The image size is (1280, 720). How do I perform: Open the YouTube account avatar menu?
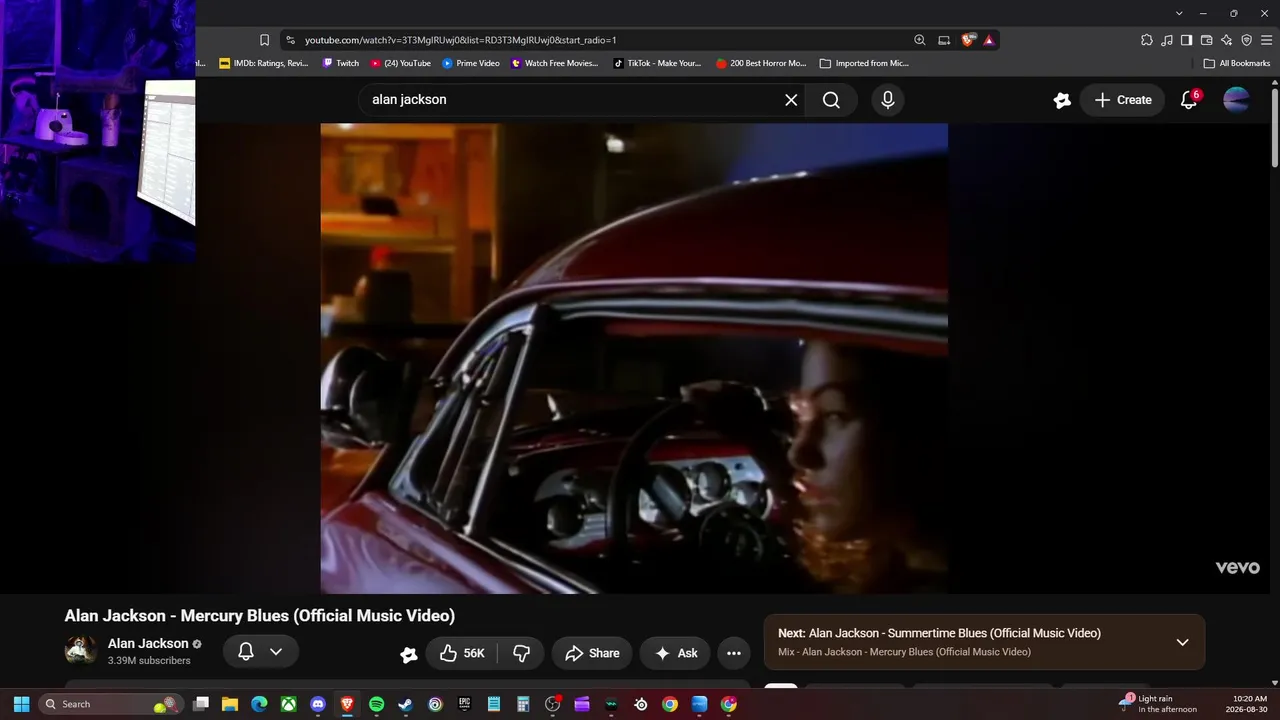(x=1237, y=100)
